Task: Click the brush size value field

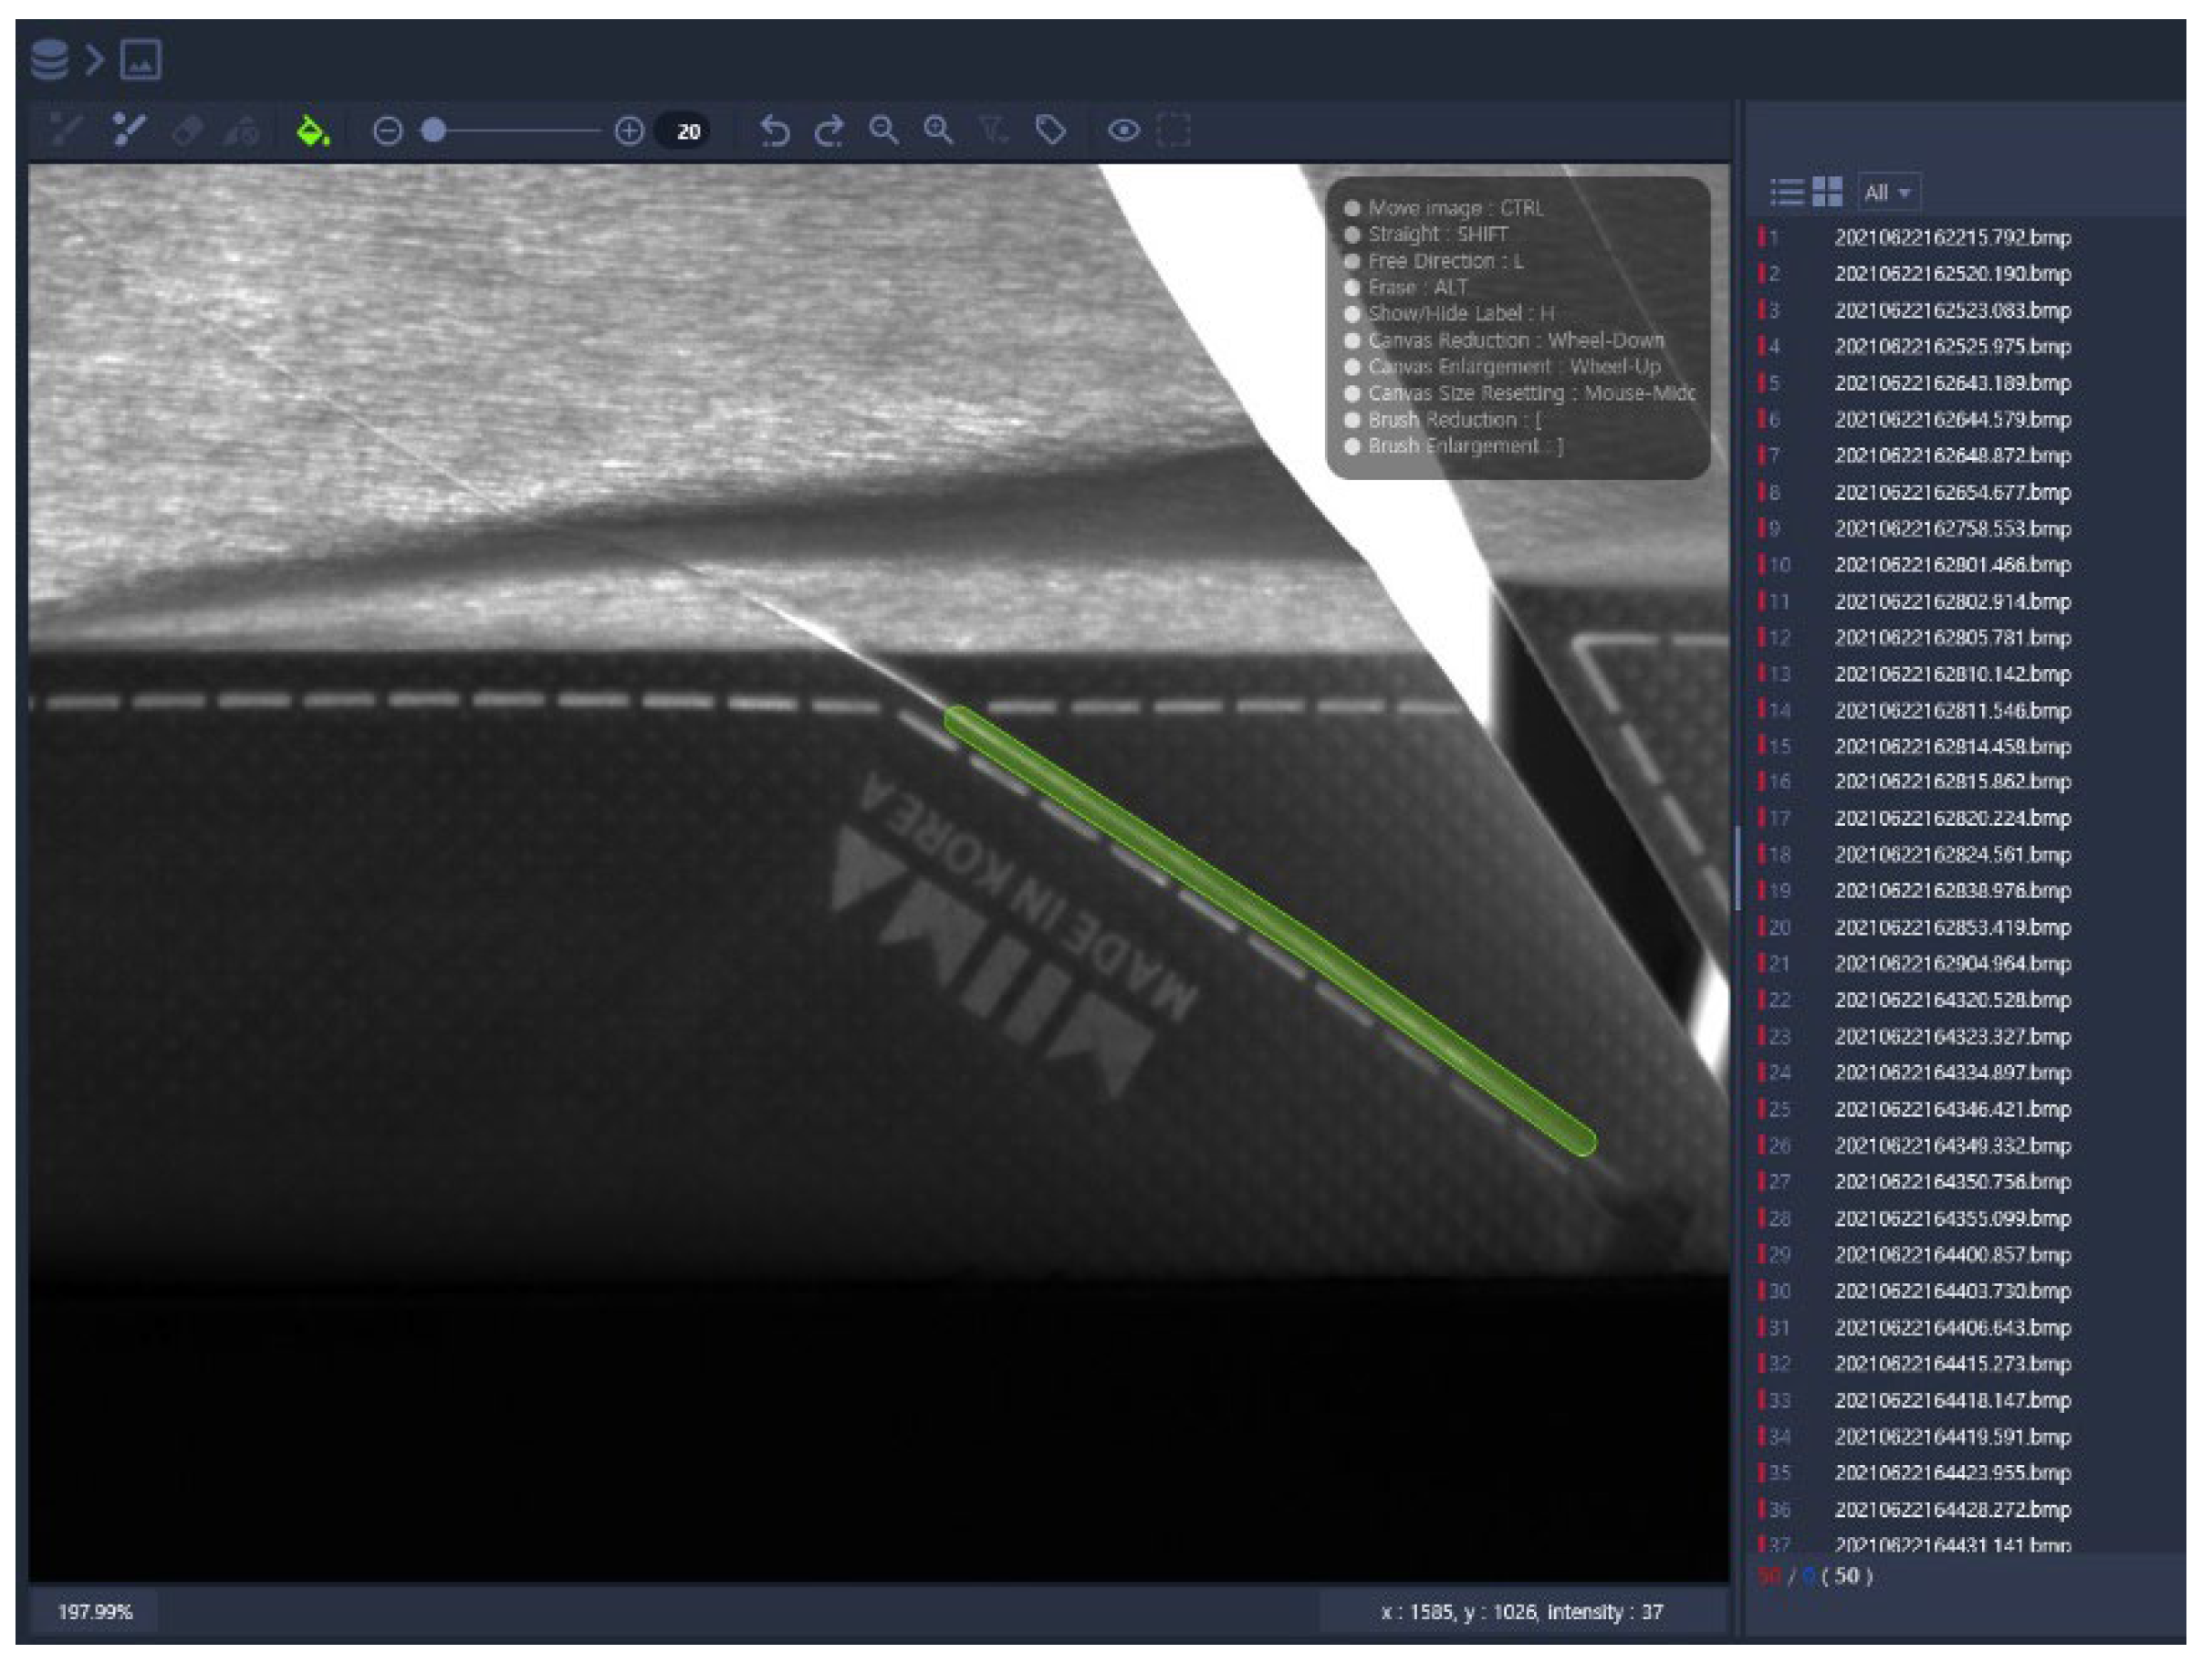Action: point(687,132)
